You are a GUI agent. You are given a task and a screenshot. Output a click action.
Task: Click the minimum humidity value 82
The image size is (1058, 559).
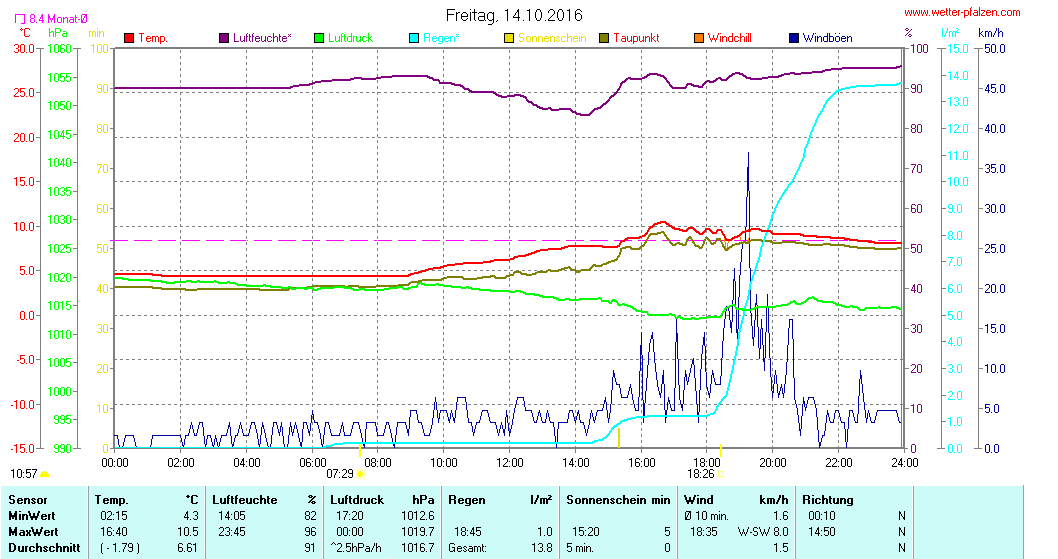(x=310, y=516)
